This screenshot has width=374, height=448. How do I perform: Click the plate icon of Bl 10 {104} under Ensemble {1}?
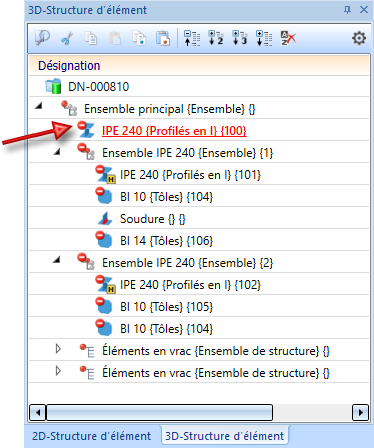[x=104, y=196]
